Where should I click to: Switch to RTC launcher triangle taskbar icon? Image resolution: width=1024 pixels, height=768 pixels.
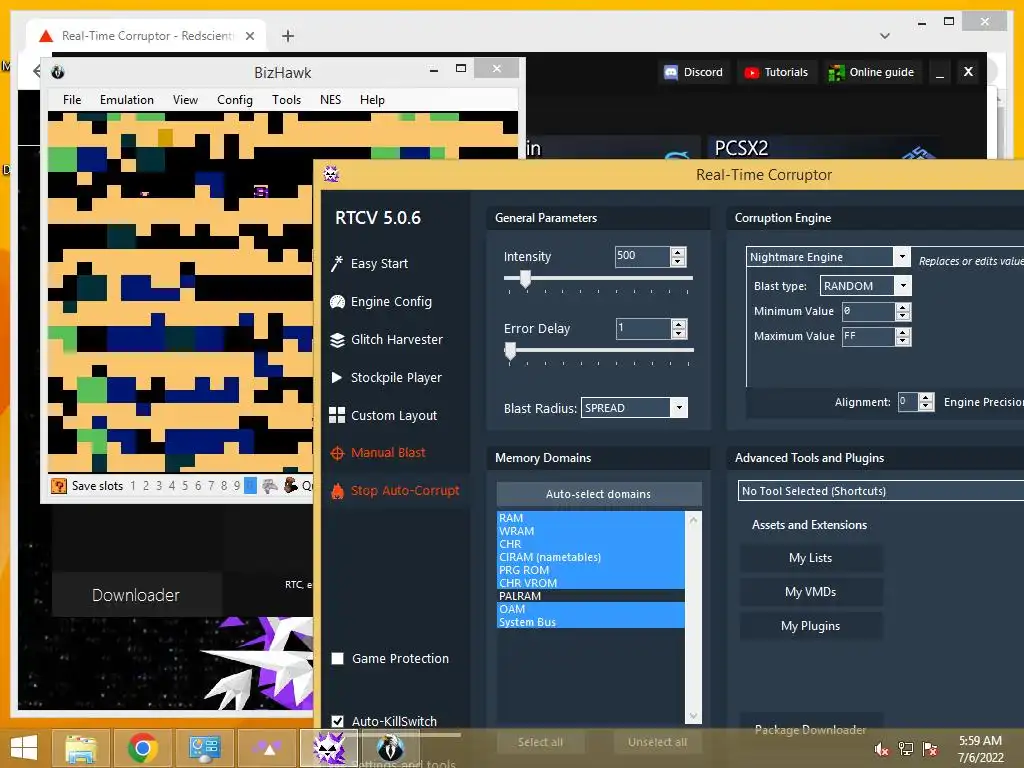[x=266, y=748]
